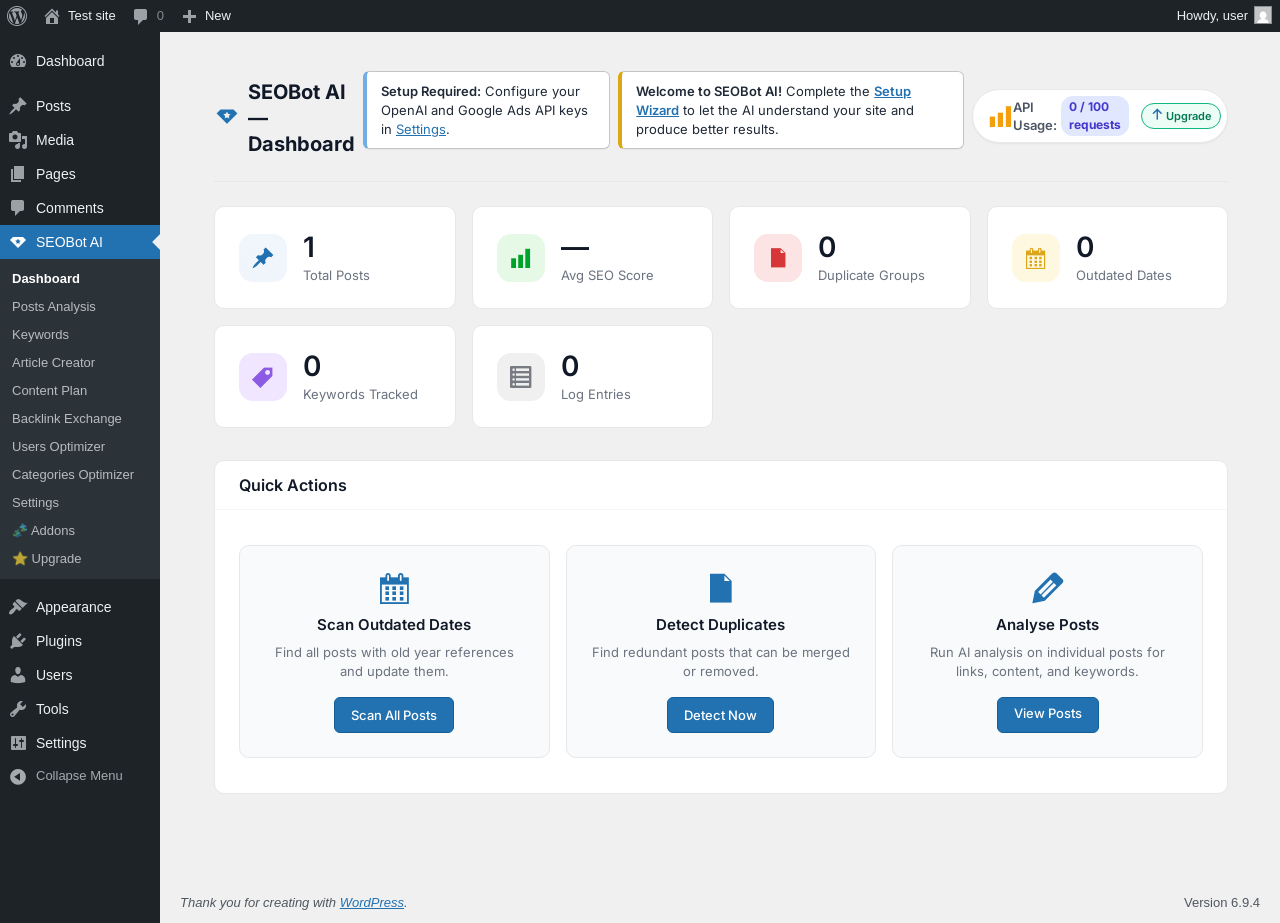Image resolution: width=1280 pixels, height=923 pixels.
Task: Click the New label in admin bar
Action: tap(218, 16)
